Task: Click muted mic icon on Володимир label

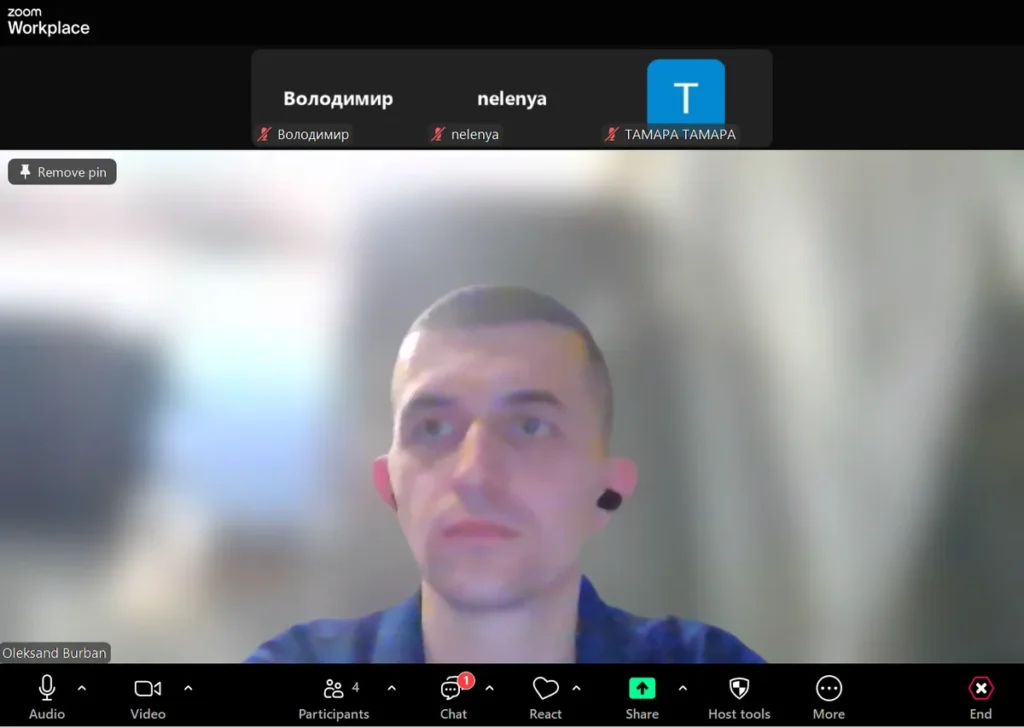Action: (x=264, y=135)
